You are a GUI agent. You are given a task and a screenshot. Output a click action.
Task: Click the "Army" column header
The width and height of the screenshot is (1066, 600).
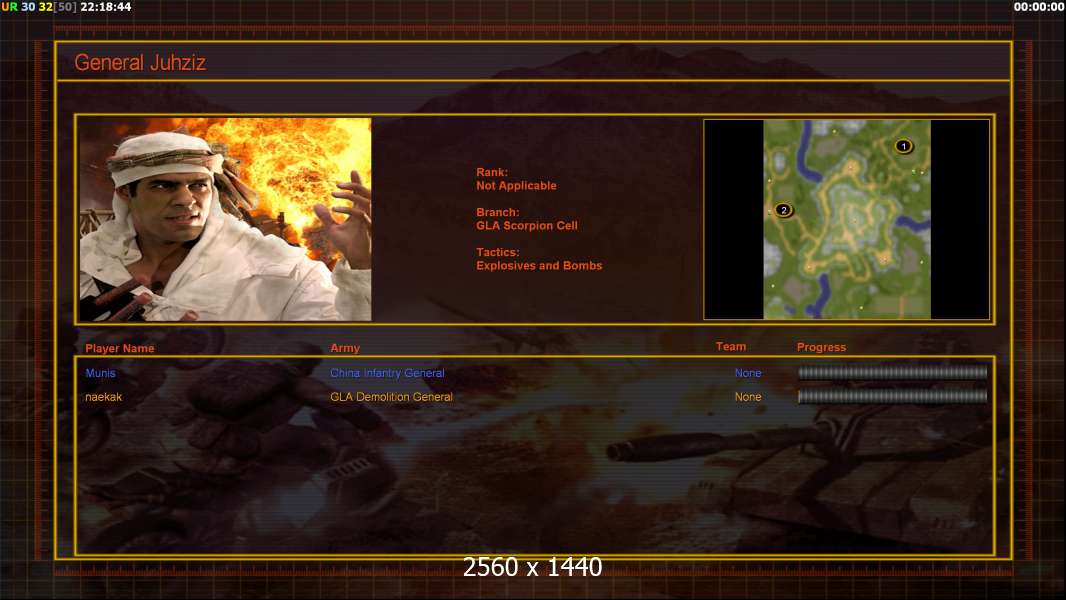coord(345,348)
